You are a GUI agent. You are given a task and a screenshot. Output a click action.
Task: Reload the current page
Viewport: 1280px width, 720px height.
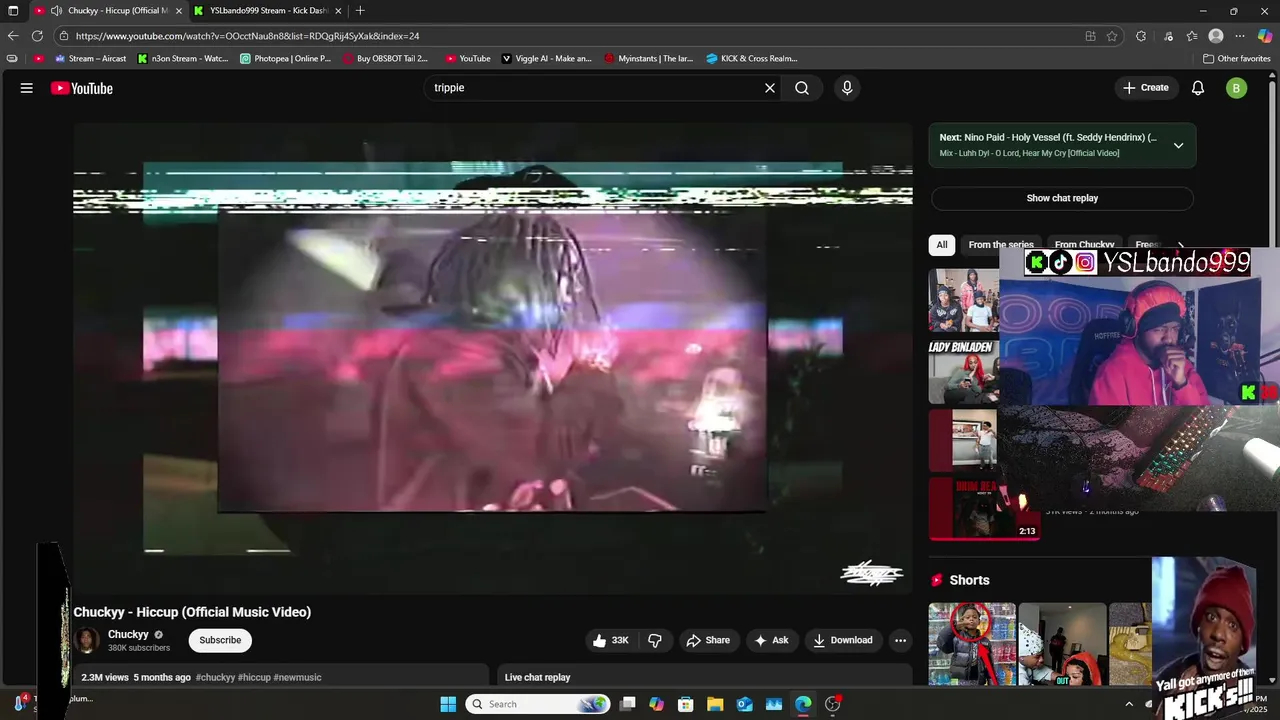pos(37,36)
